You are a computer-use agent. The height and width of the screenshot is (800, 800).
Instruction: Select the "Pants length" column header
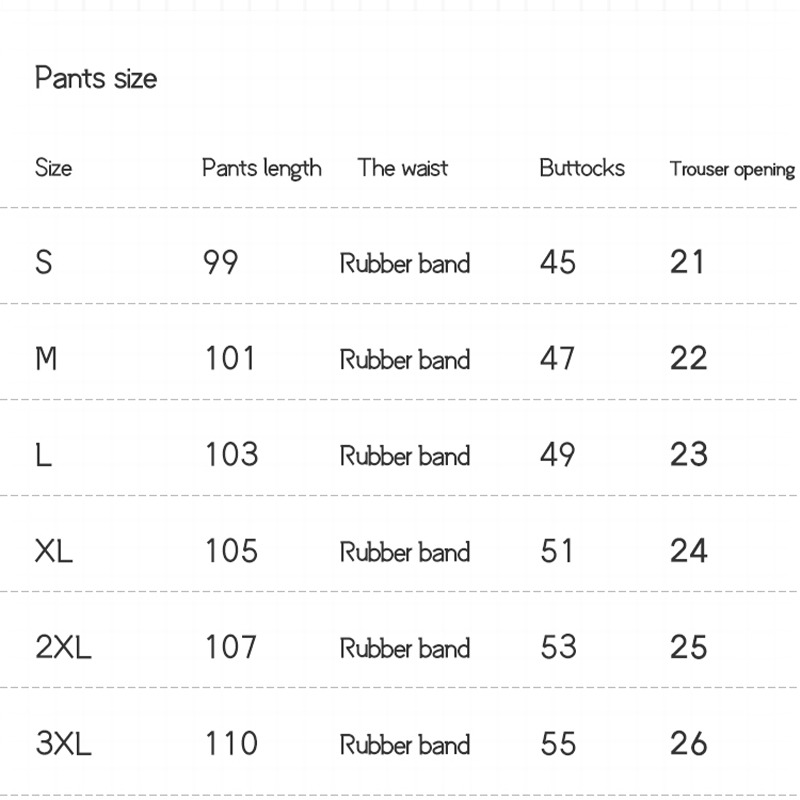(x=262, y=168)
